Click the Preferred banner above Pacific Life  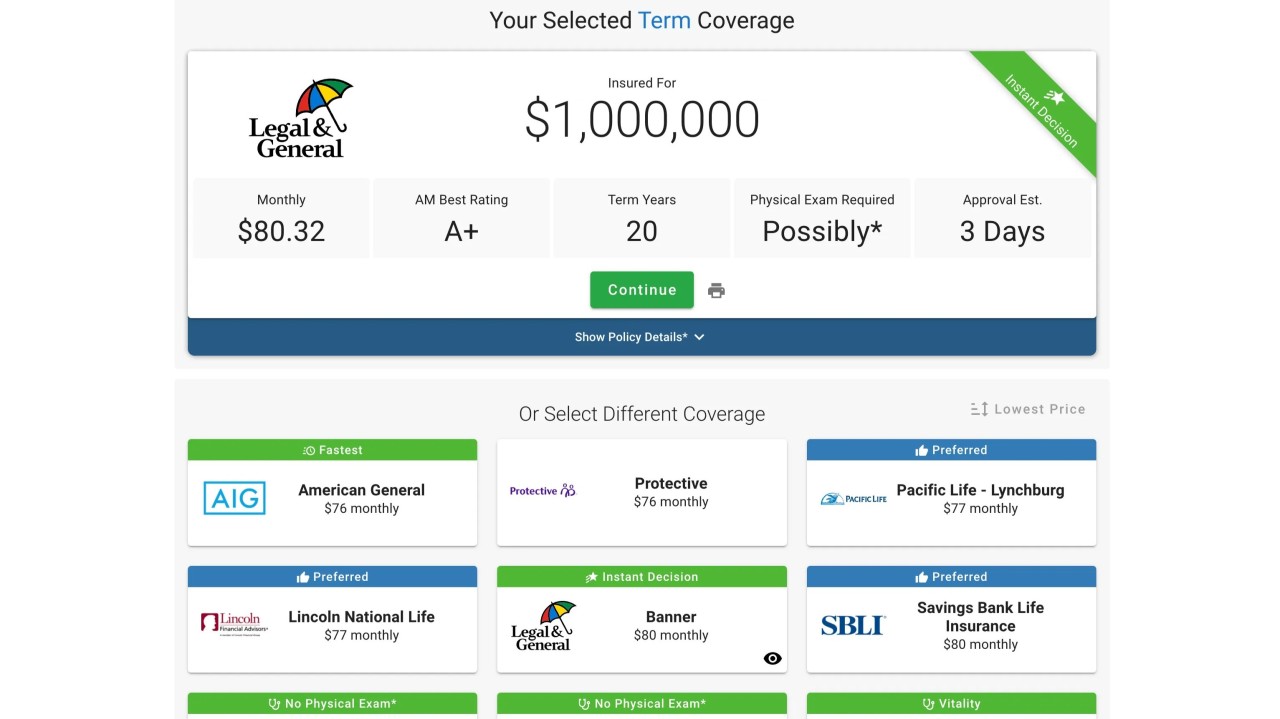coord(951,450)
